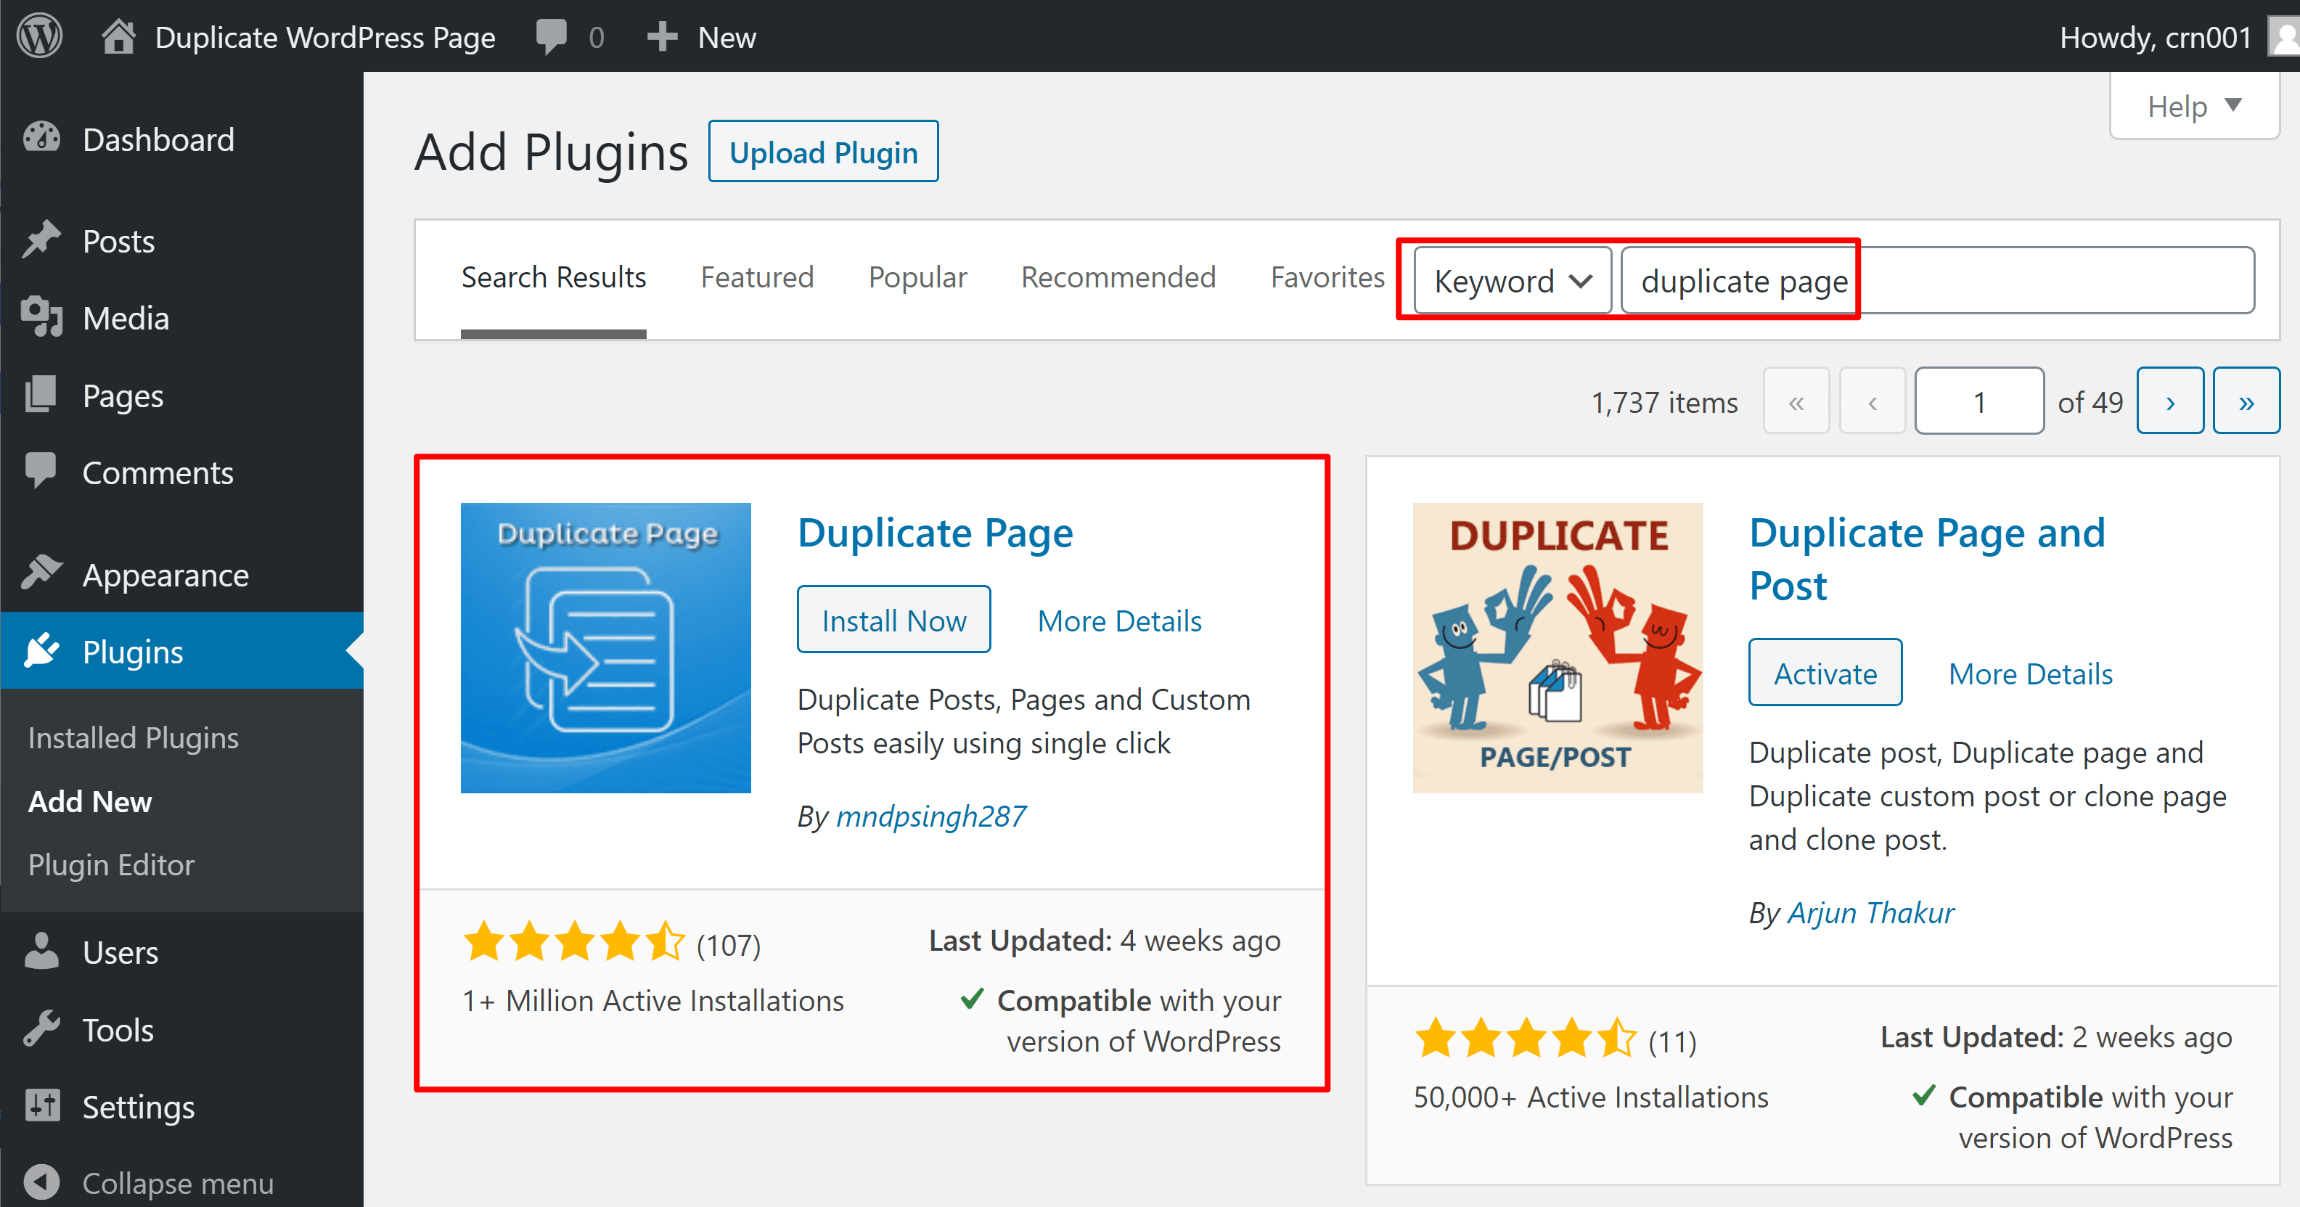Open Tools using the wrench icon
Viewport: 2300px width, 1207px height.
pos(42,1029)
